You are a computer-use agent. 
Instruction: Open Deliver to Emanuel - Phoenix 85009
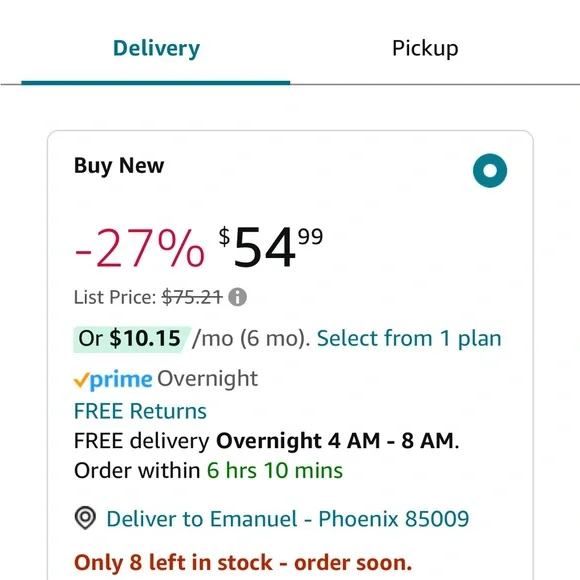(x=288, y=519)
